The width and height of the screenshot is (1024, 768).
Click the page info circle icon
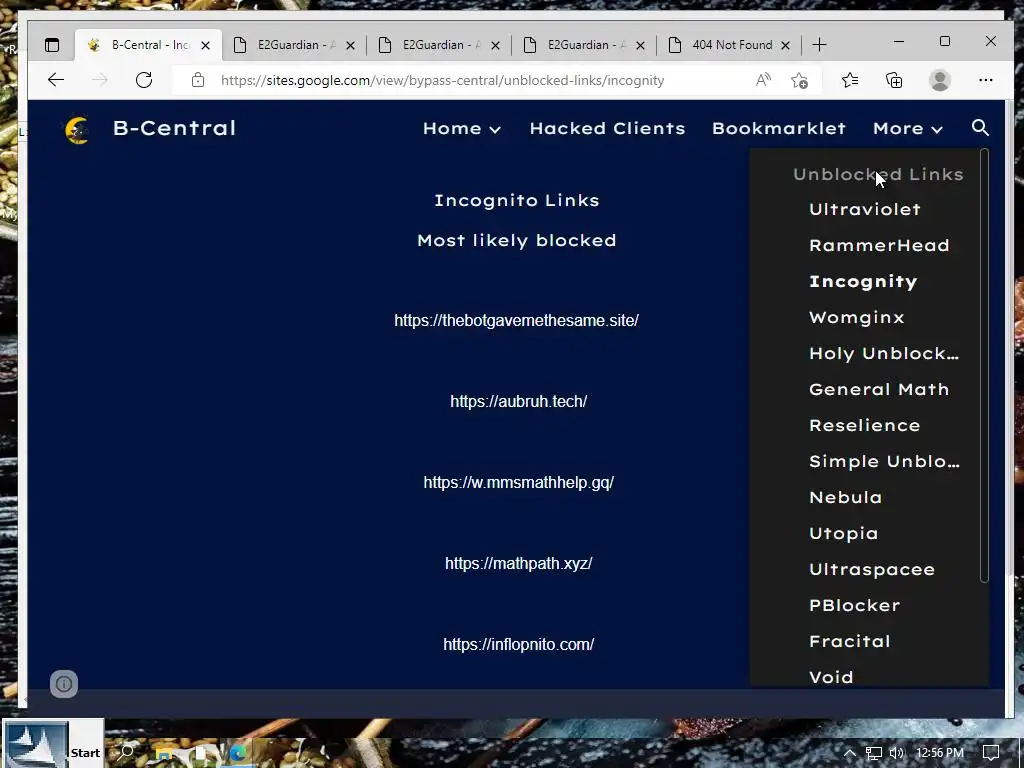(x=64, y=684)
